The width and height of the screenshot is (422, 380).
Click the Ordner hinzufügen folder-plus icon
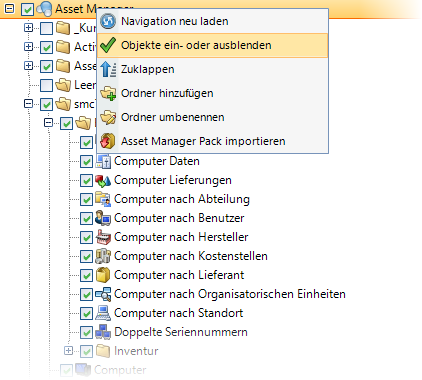coord(108,93)
